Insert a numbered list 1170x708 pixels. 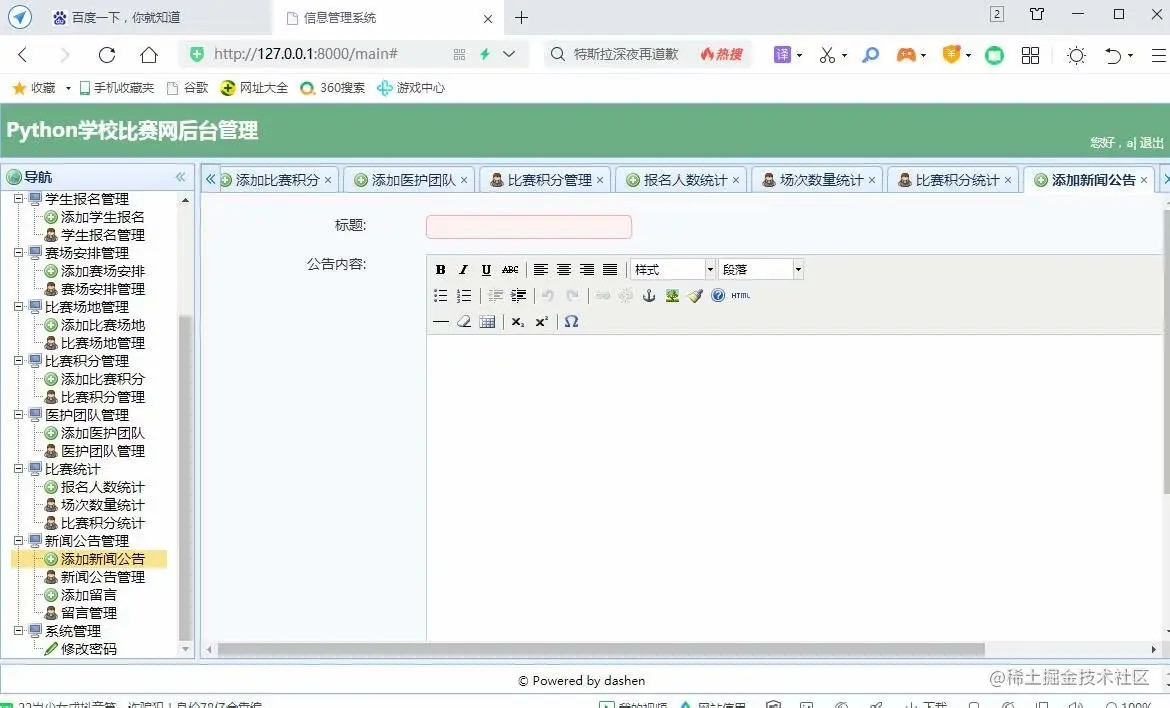point(463,295)
